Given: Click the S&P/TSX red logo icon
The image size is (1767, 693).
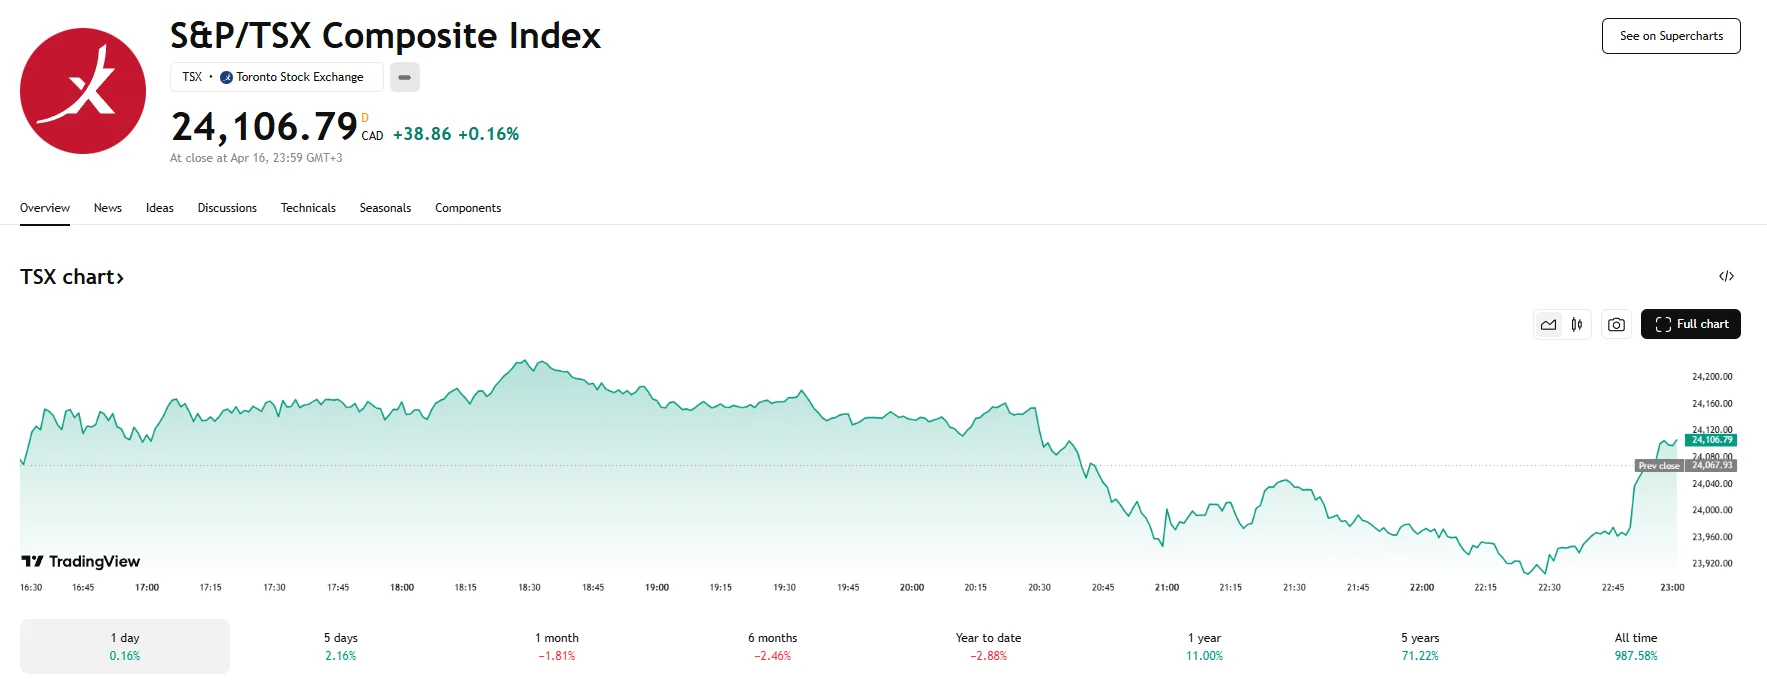Looking at the screenshot, I should coord(83,91).
